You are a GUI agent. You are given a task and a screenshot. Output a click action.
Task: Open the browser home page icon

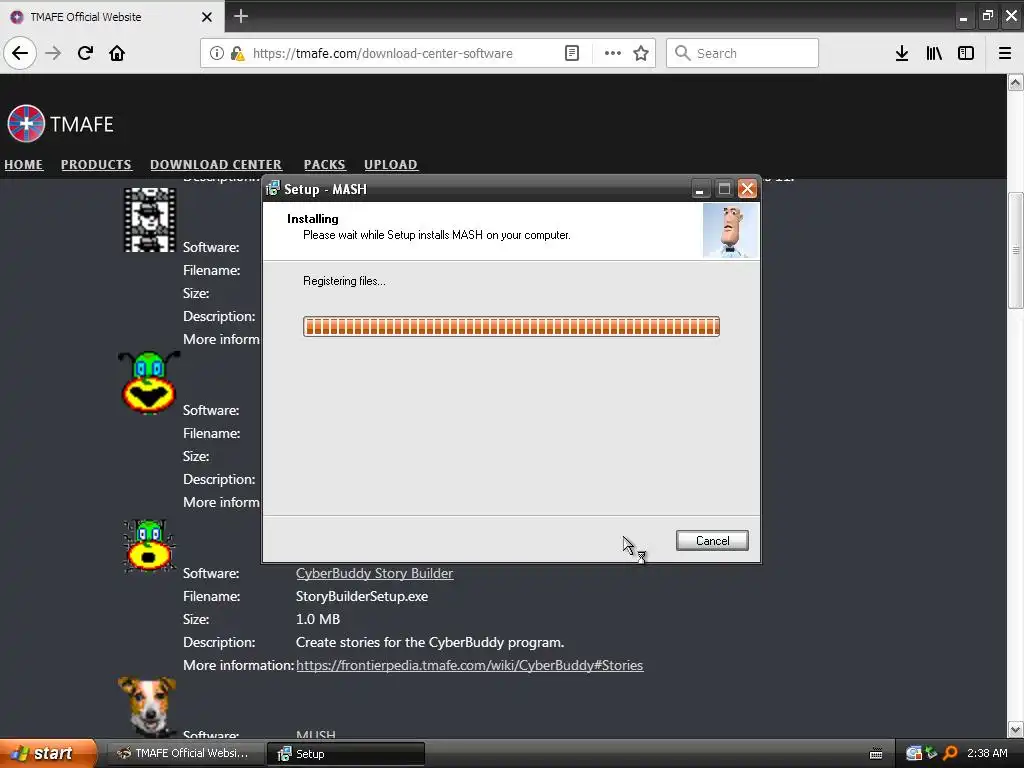[117, 53]
